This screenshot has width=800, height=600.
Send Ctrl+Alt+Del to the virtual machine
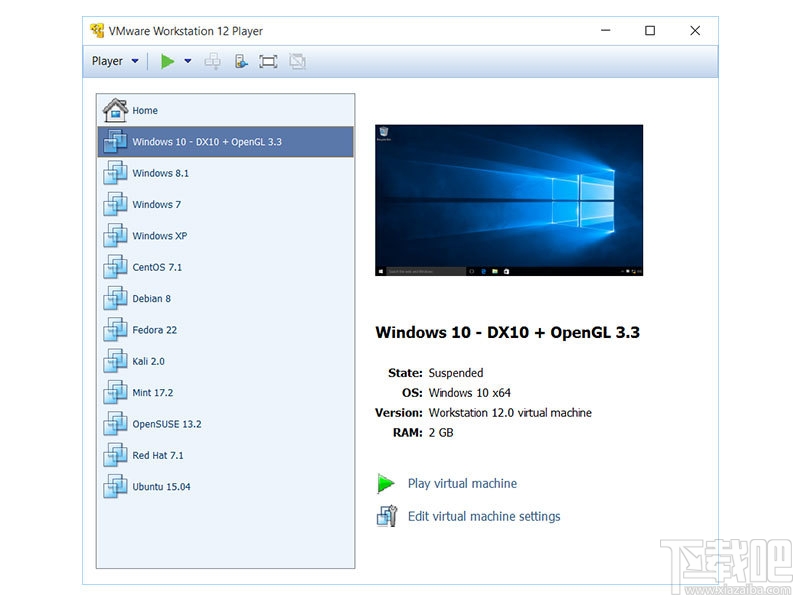click(x=239, y=61)
